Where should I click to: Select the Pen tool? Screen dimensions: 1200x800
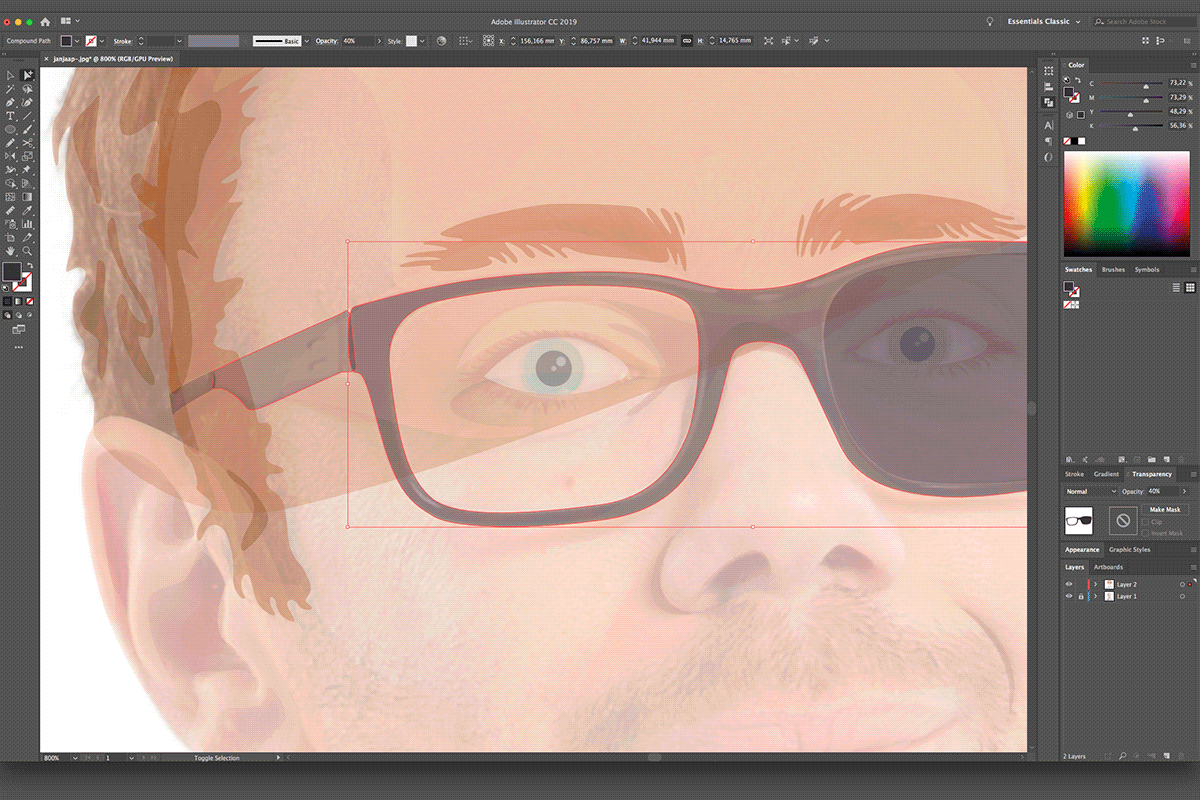pos(10,103)
